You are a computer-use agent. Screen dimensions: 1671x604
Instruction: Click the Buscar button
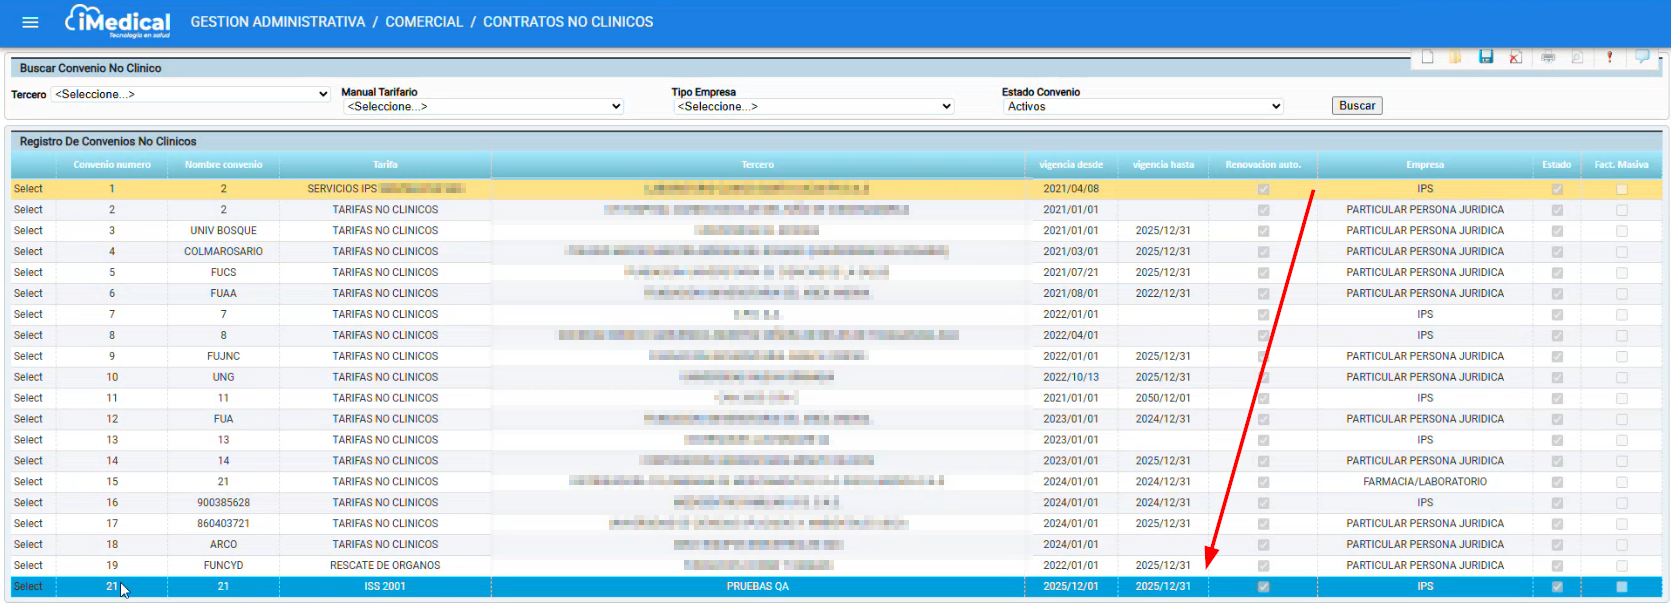(1357, 106)
